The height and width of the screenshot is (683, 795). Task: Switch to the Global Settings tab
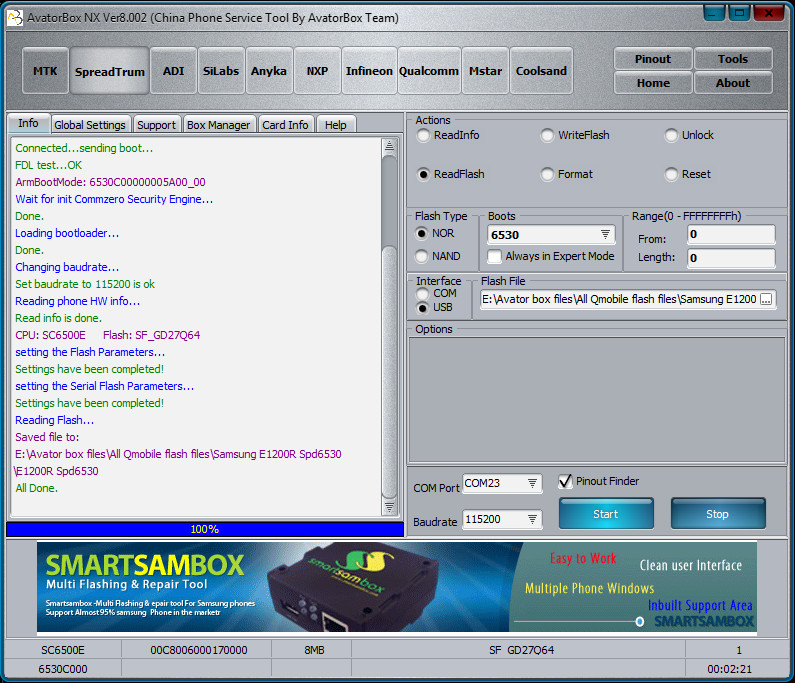pyautogui.click(x=90, y=125)
